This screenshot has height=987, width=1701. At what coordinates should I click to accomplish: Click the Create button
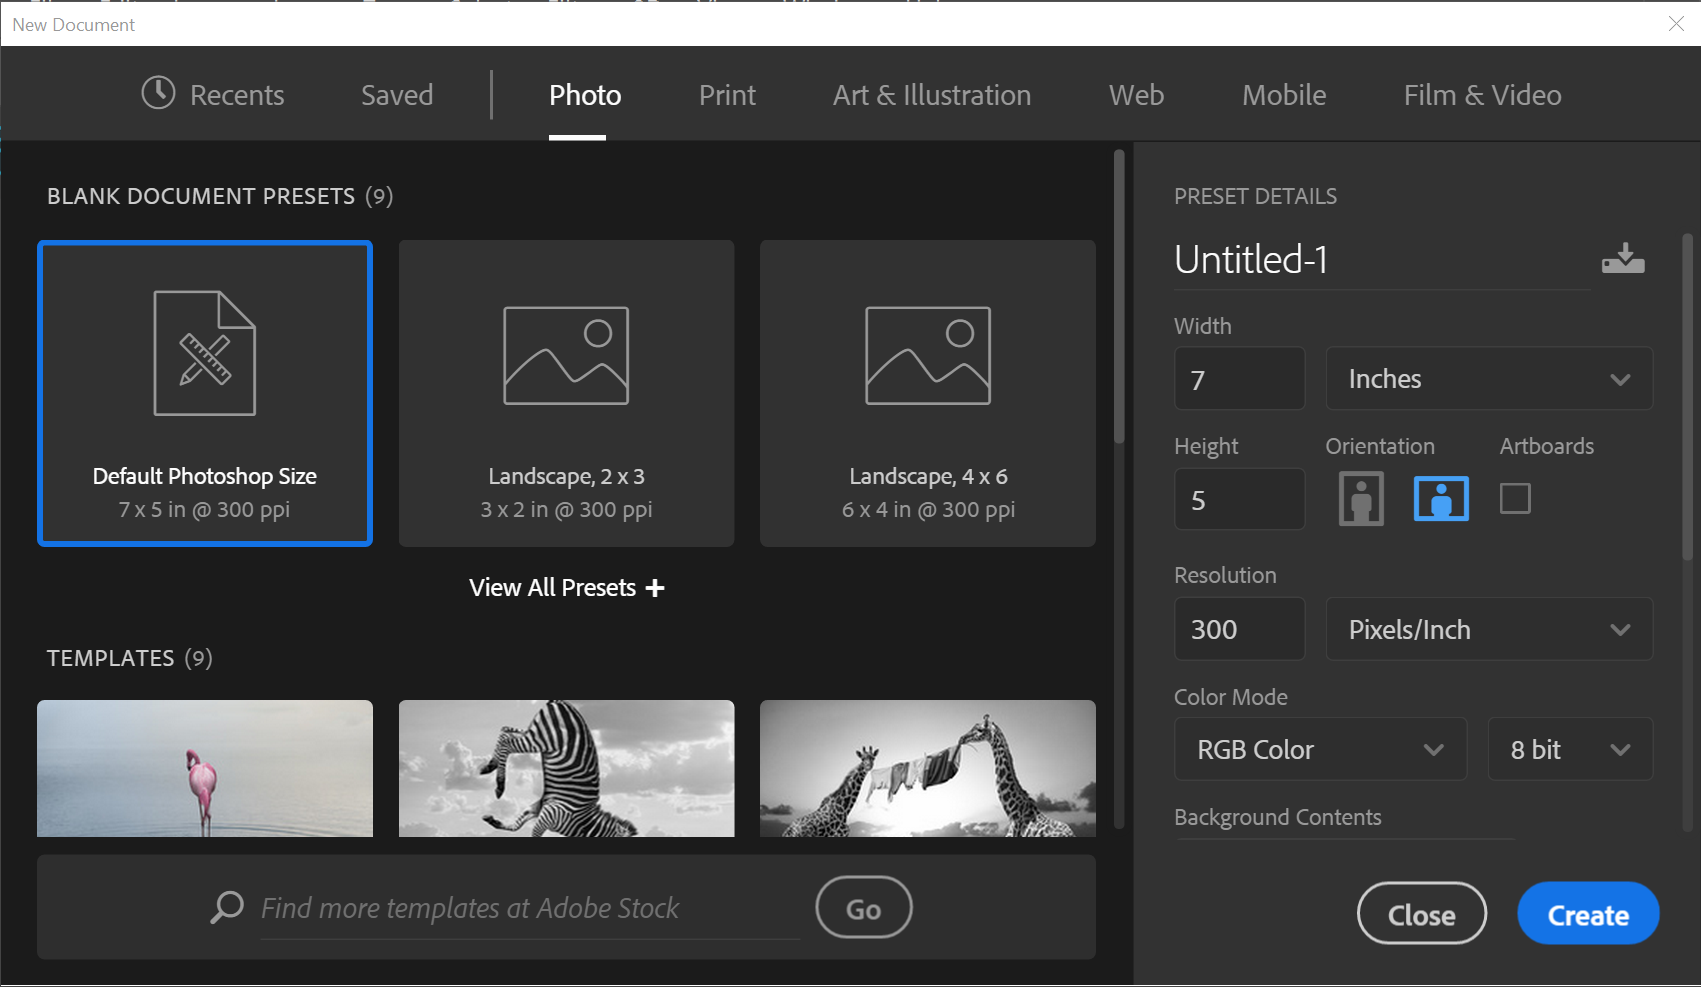pyautogui.click(x=1587, y=913)
